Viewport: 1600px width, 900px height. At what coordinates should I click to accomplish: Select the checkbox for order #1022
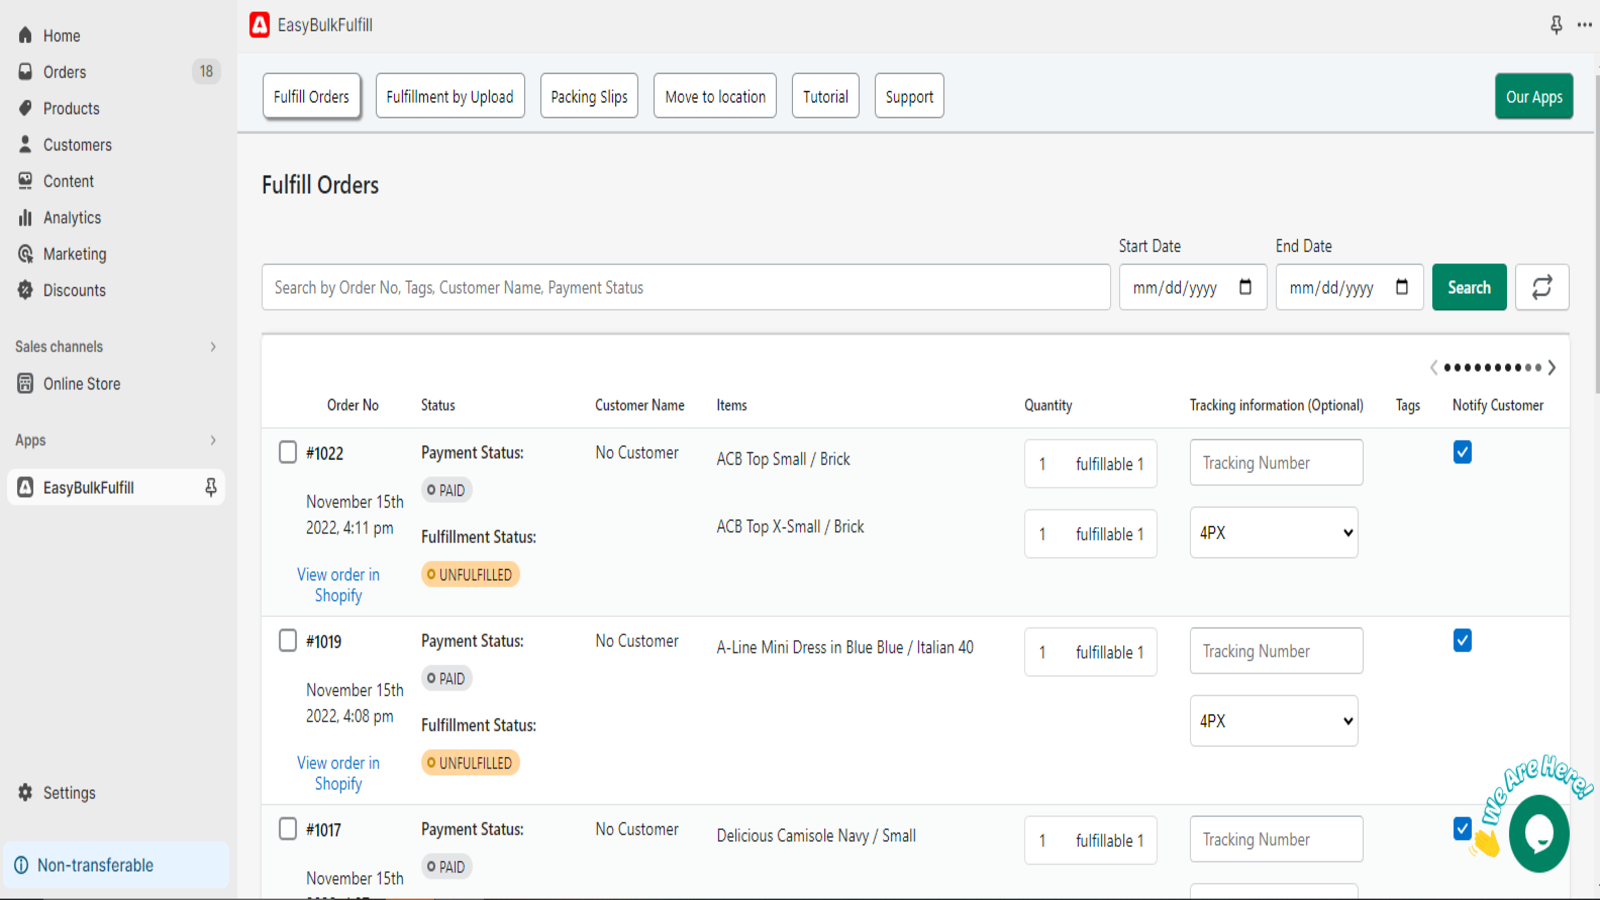[x=287, y=452]
